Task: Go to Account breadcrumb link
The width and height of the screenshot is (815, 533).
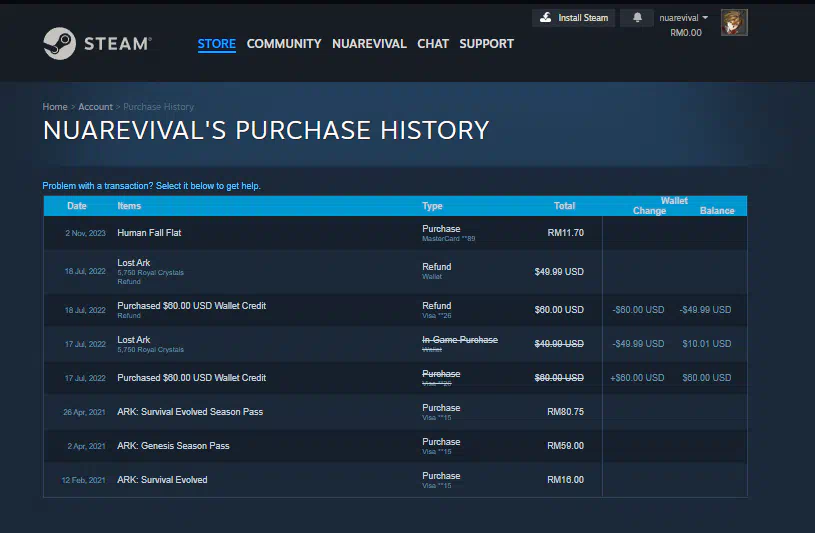Action: [x=95, y=107]
